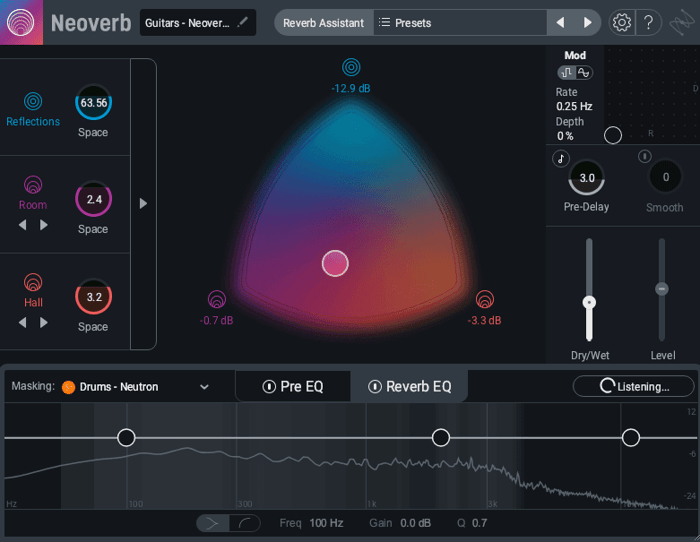Click the Level slider handle
This screenshot has width=700, height=542.
[x=662, y=289]
